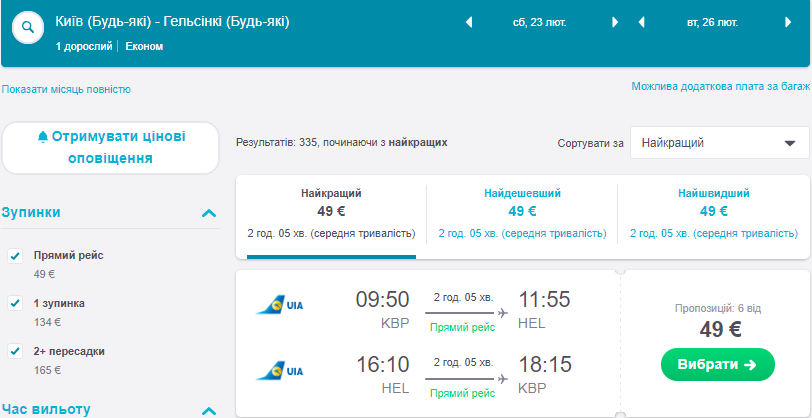This screenshot has height=418, width=812.
Task: Click the bell icon for price alerts
Action: click(42, 137)
